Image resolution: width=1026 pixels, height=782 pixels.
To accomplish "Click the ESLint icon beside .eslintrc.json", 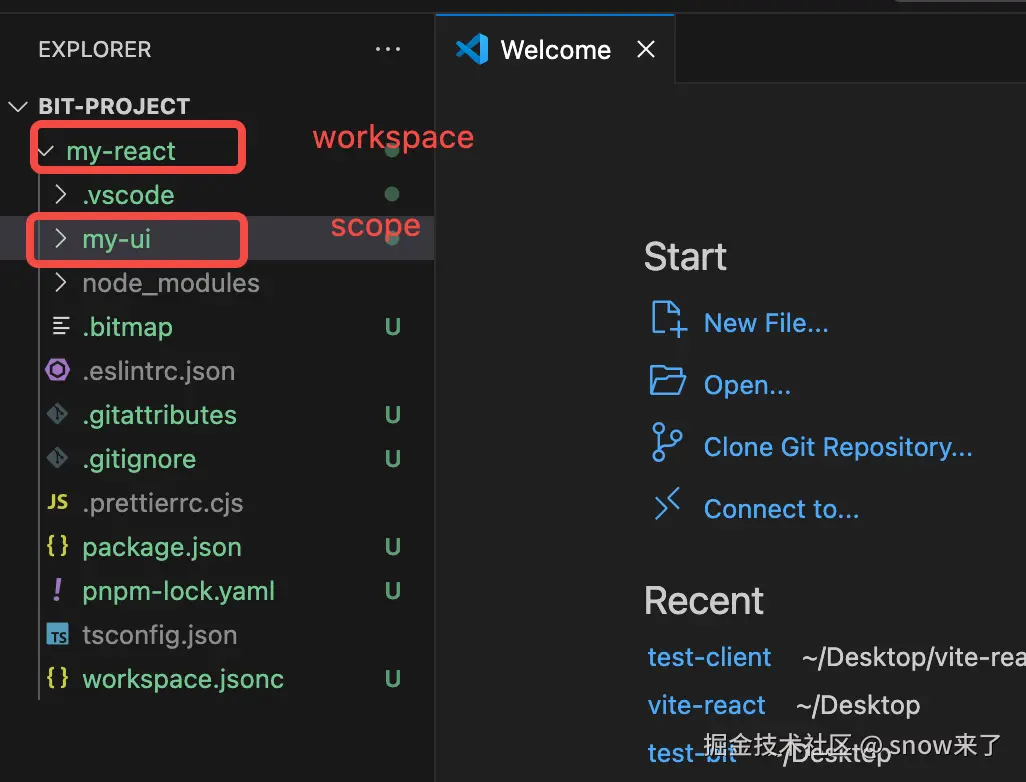I will point(58,370).
